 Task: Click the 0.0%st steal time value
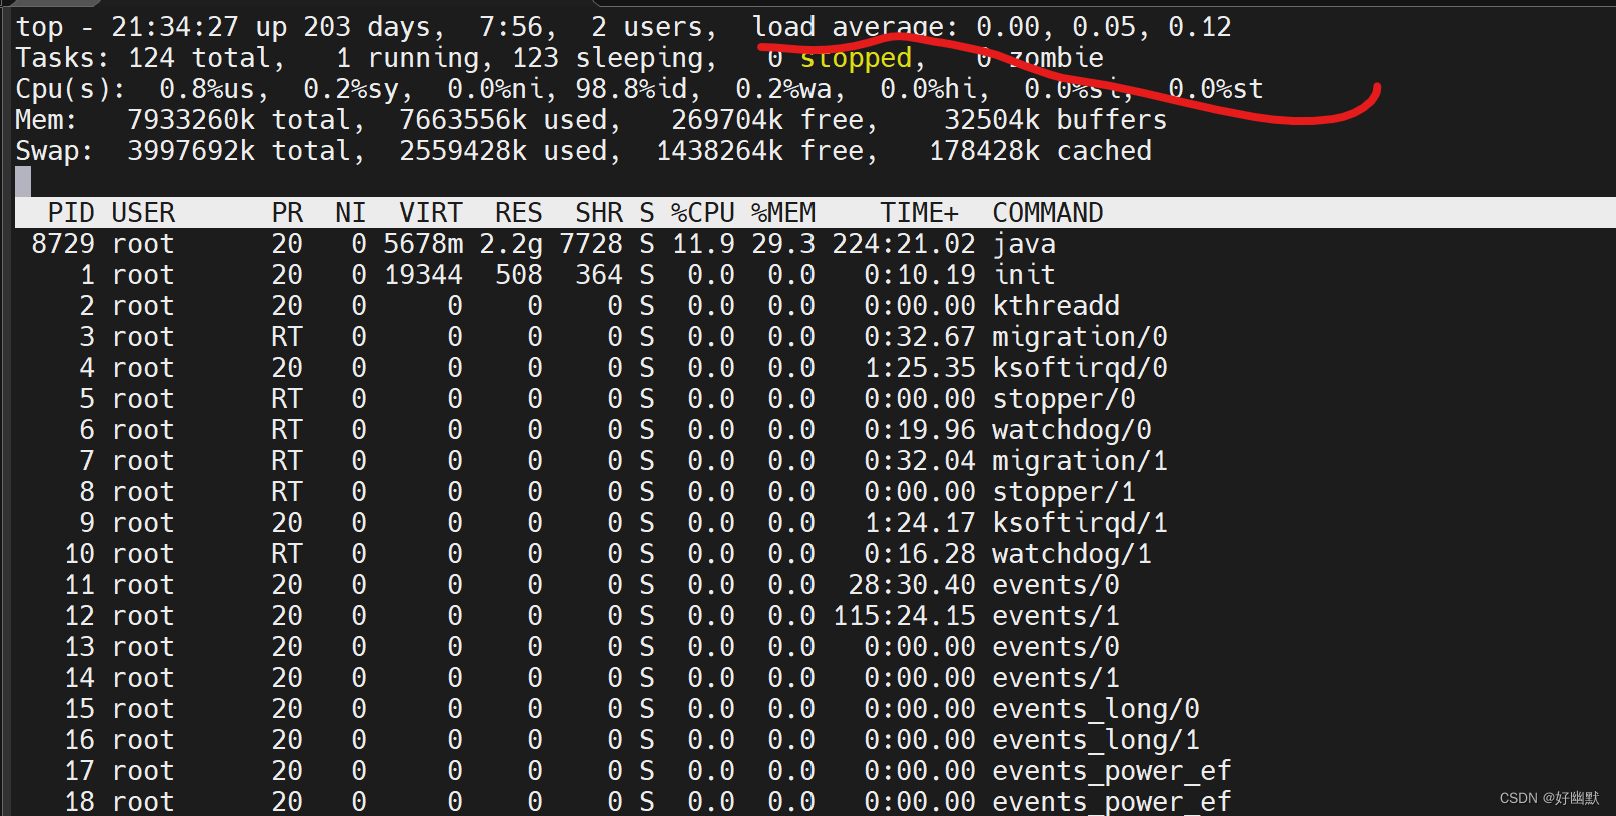tap(1216, 89)
